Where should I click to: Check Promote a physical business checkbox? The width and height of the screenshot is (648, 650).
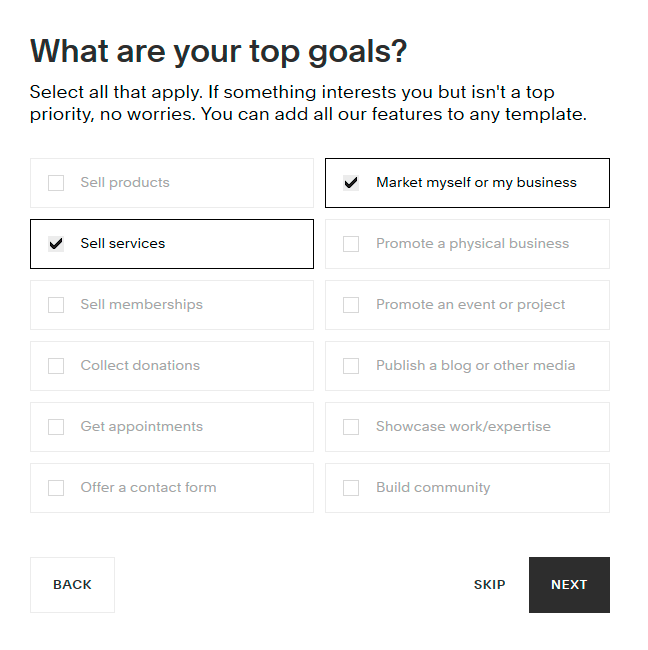tap(351, 244)
